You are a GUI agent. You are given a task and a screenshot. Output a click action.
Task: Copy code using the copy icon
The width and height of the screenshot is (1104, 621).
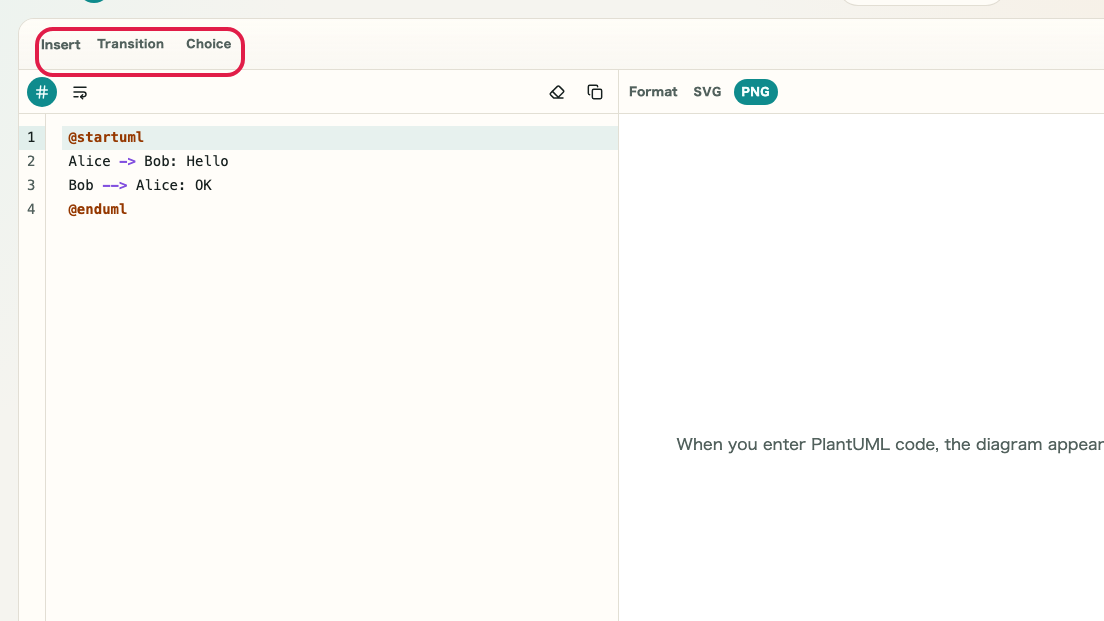595,92
